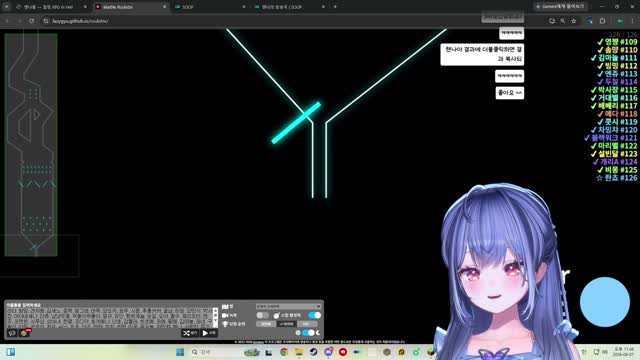
Task: Click inside the participant names text area
Action: [x=109, y=317]
